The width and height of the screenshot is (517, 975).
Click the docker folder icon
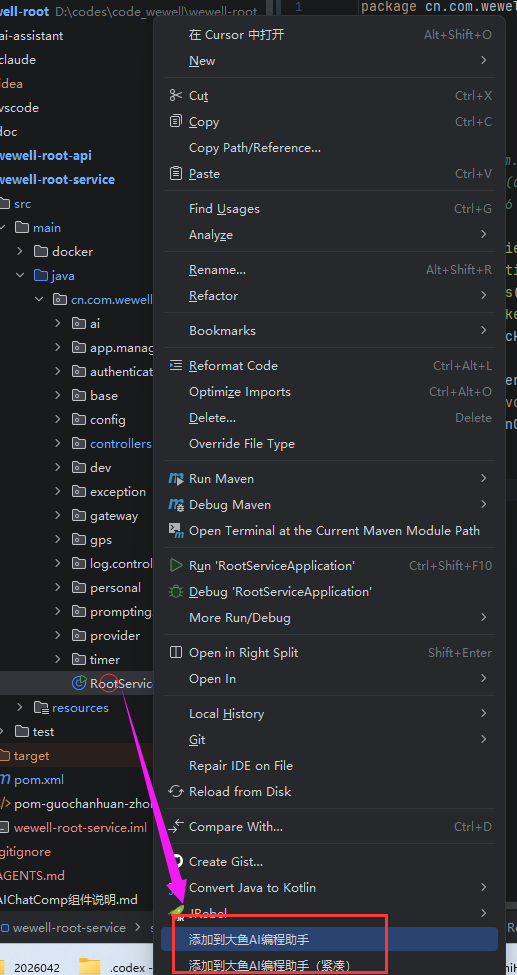click(x=41, y=251)
